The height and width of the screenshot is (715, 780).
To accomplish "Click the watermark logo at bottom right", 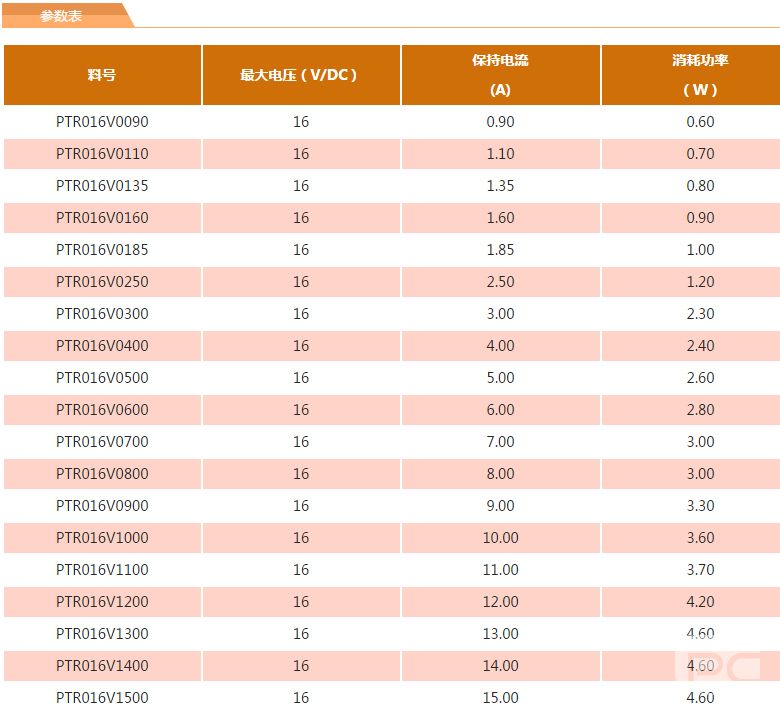I will click(718, 667).
